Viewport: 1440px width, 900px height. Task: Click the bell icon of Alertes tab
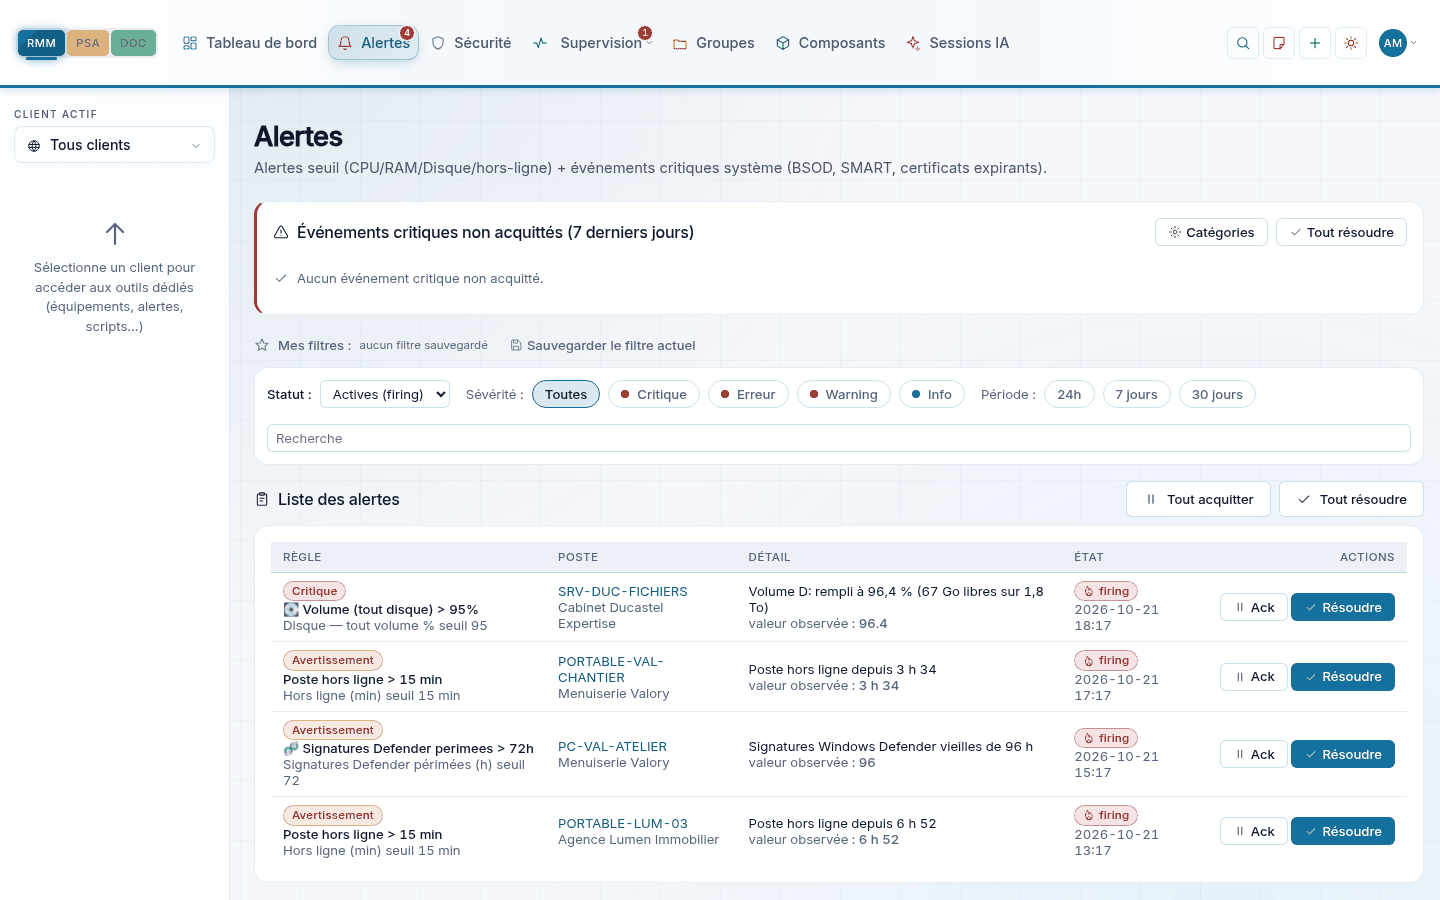(345, 43)
